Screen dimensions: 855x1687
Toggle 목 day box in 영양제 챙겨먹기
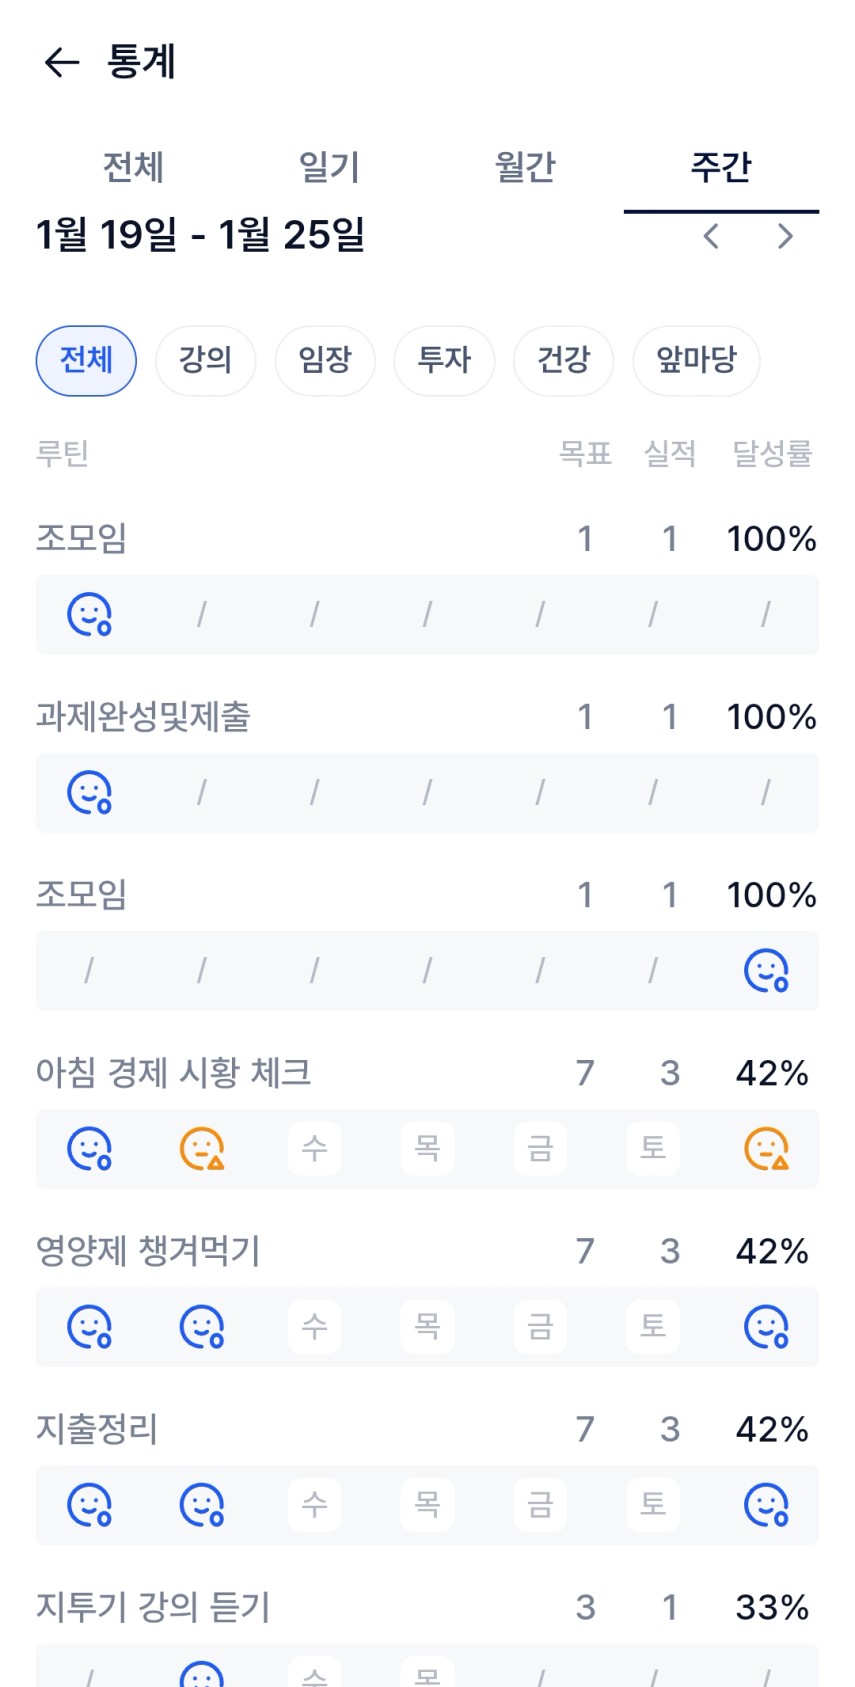click(x=427, y=1326)
